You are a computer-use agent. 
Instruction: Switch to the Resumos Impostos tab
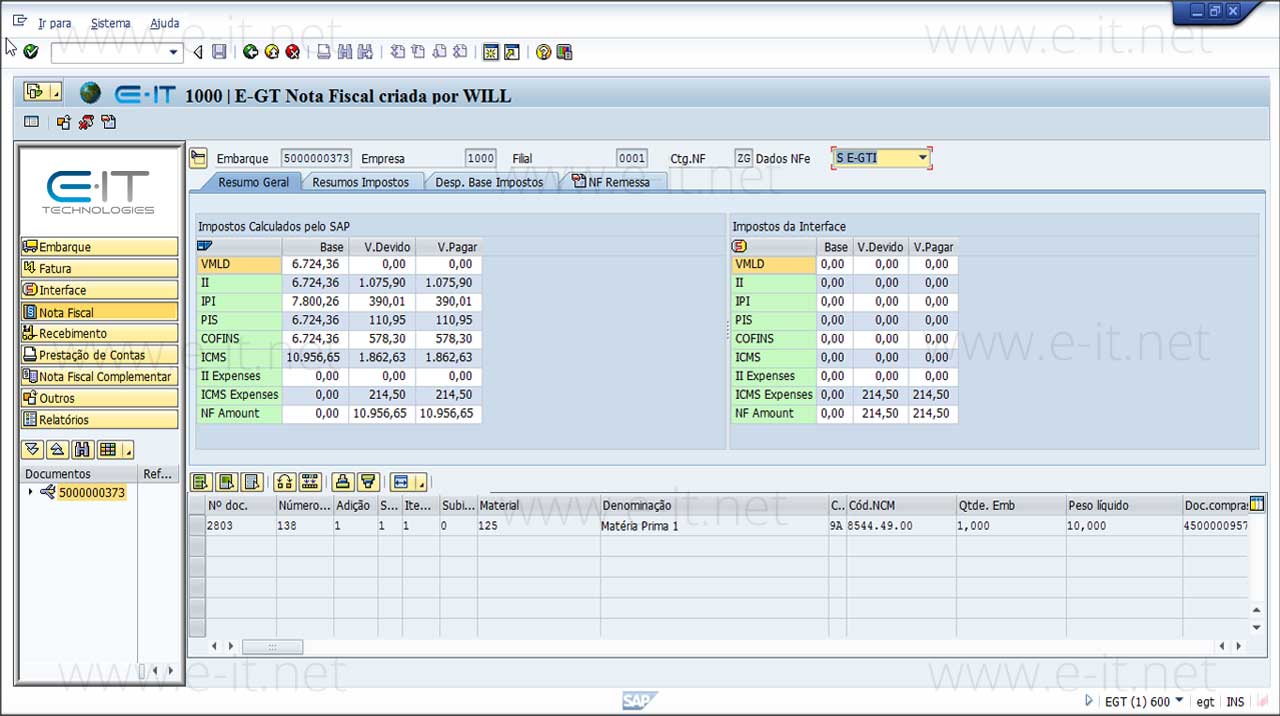pos(361,182)
